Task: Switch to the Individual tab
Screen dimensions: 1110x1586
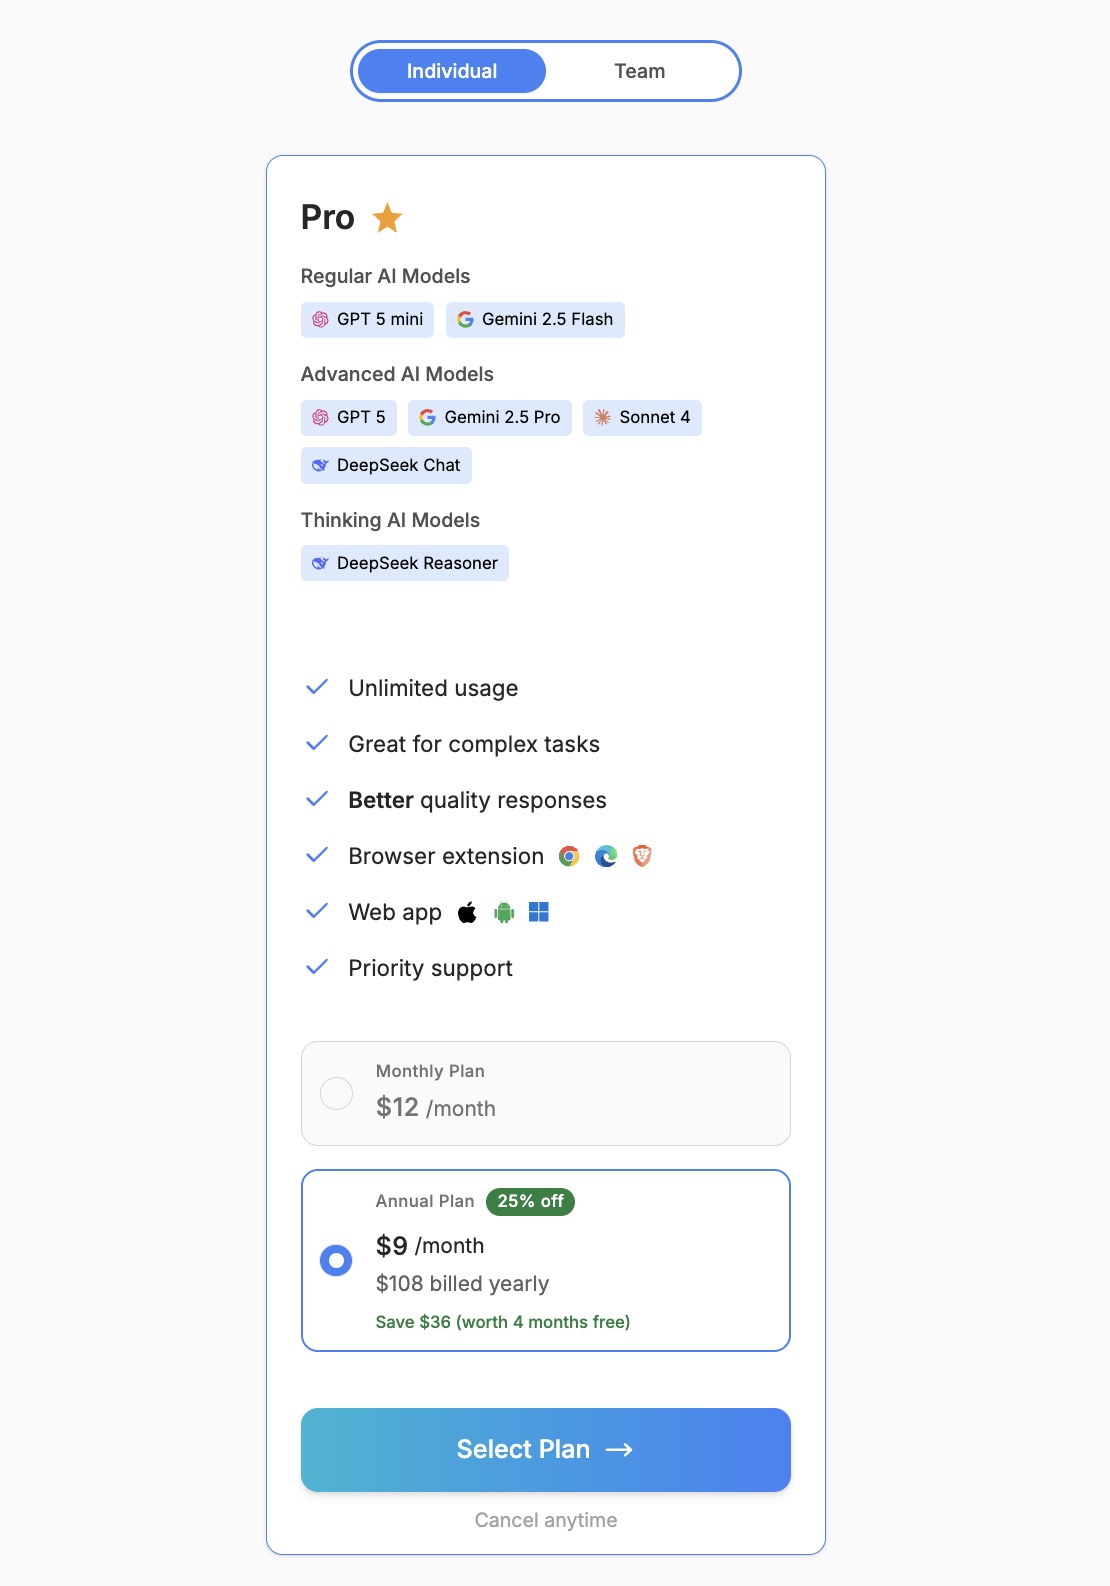Action: click(x=452, y=71)
